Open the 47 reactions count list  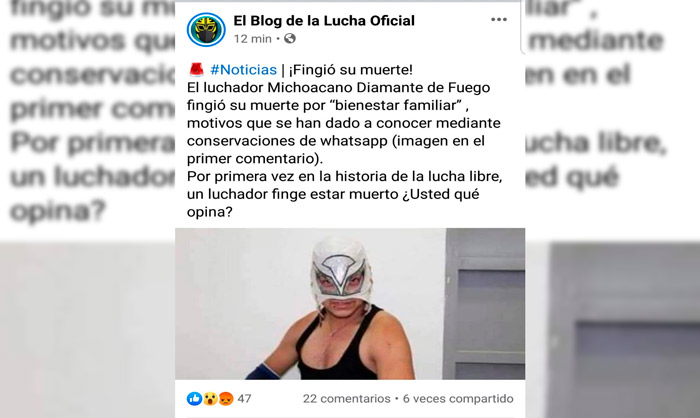pos(244,398)
